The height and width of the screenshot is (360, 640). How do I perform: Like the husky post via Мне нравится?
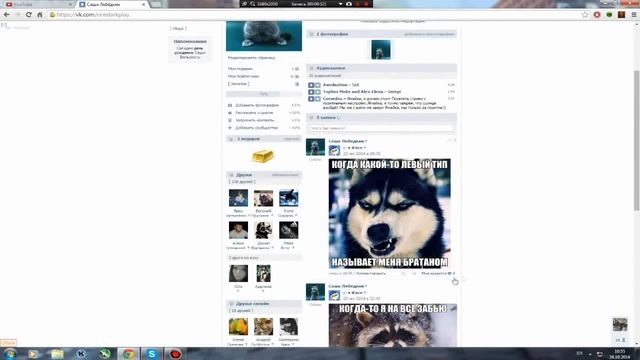(x=438, y=273)
